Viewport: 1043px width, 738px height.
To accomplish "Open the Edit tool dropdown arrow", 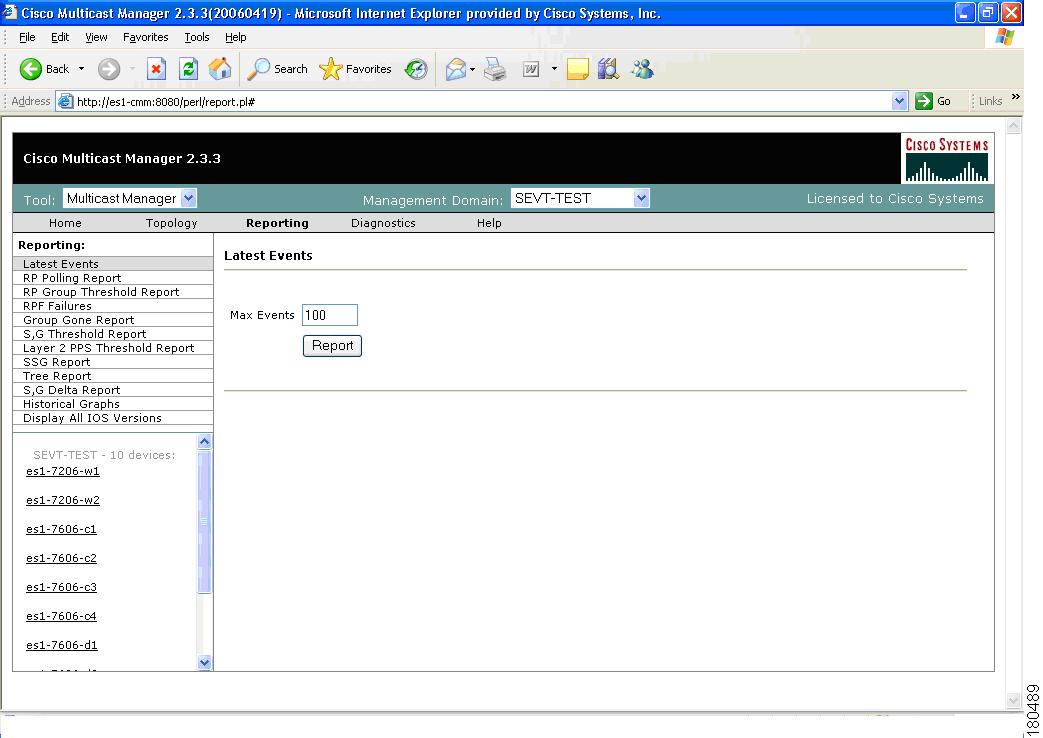I will tap(554, 69).
